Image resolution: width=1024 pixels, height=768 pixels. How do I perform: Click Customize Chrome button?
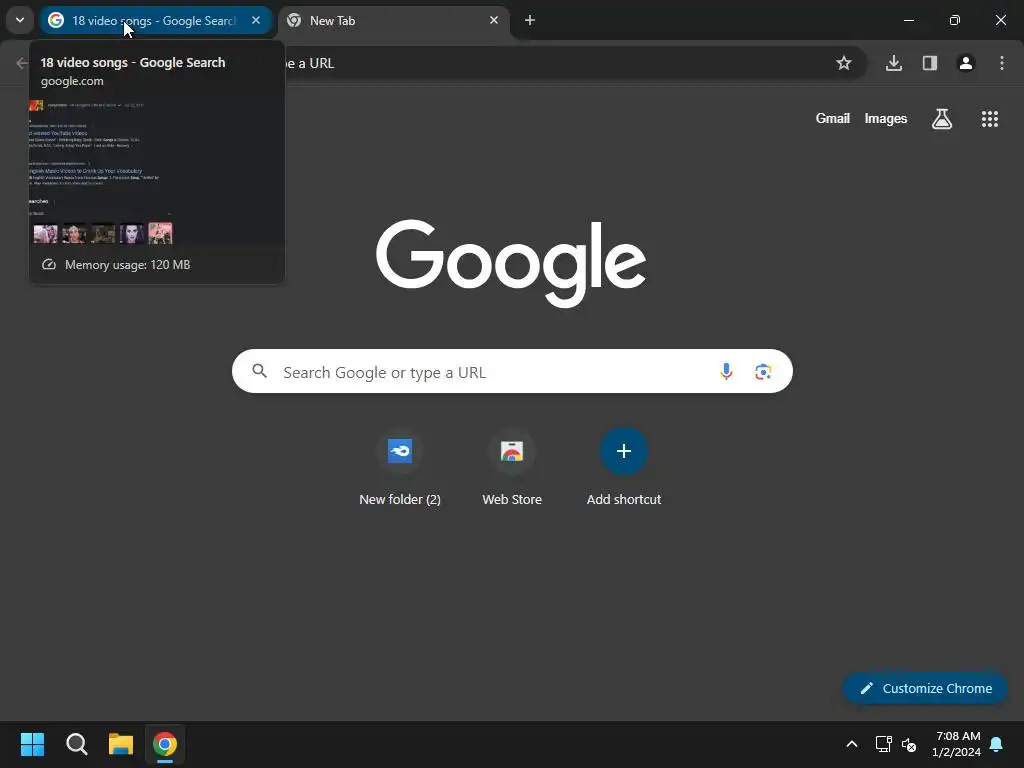[x=925, y=688]
